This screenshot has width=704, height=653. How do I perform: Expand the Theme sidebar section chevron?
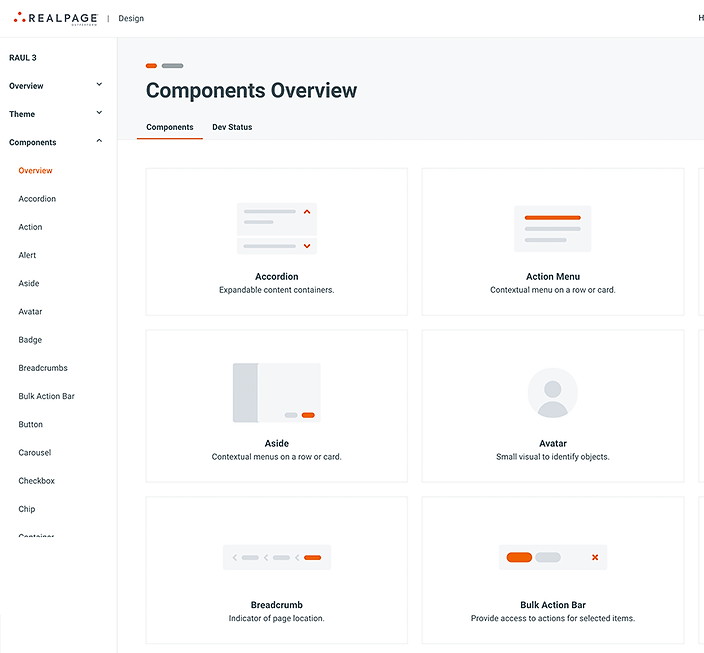(99, 113)
